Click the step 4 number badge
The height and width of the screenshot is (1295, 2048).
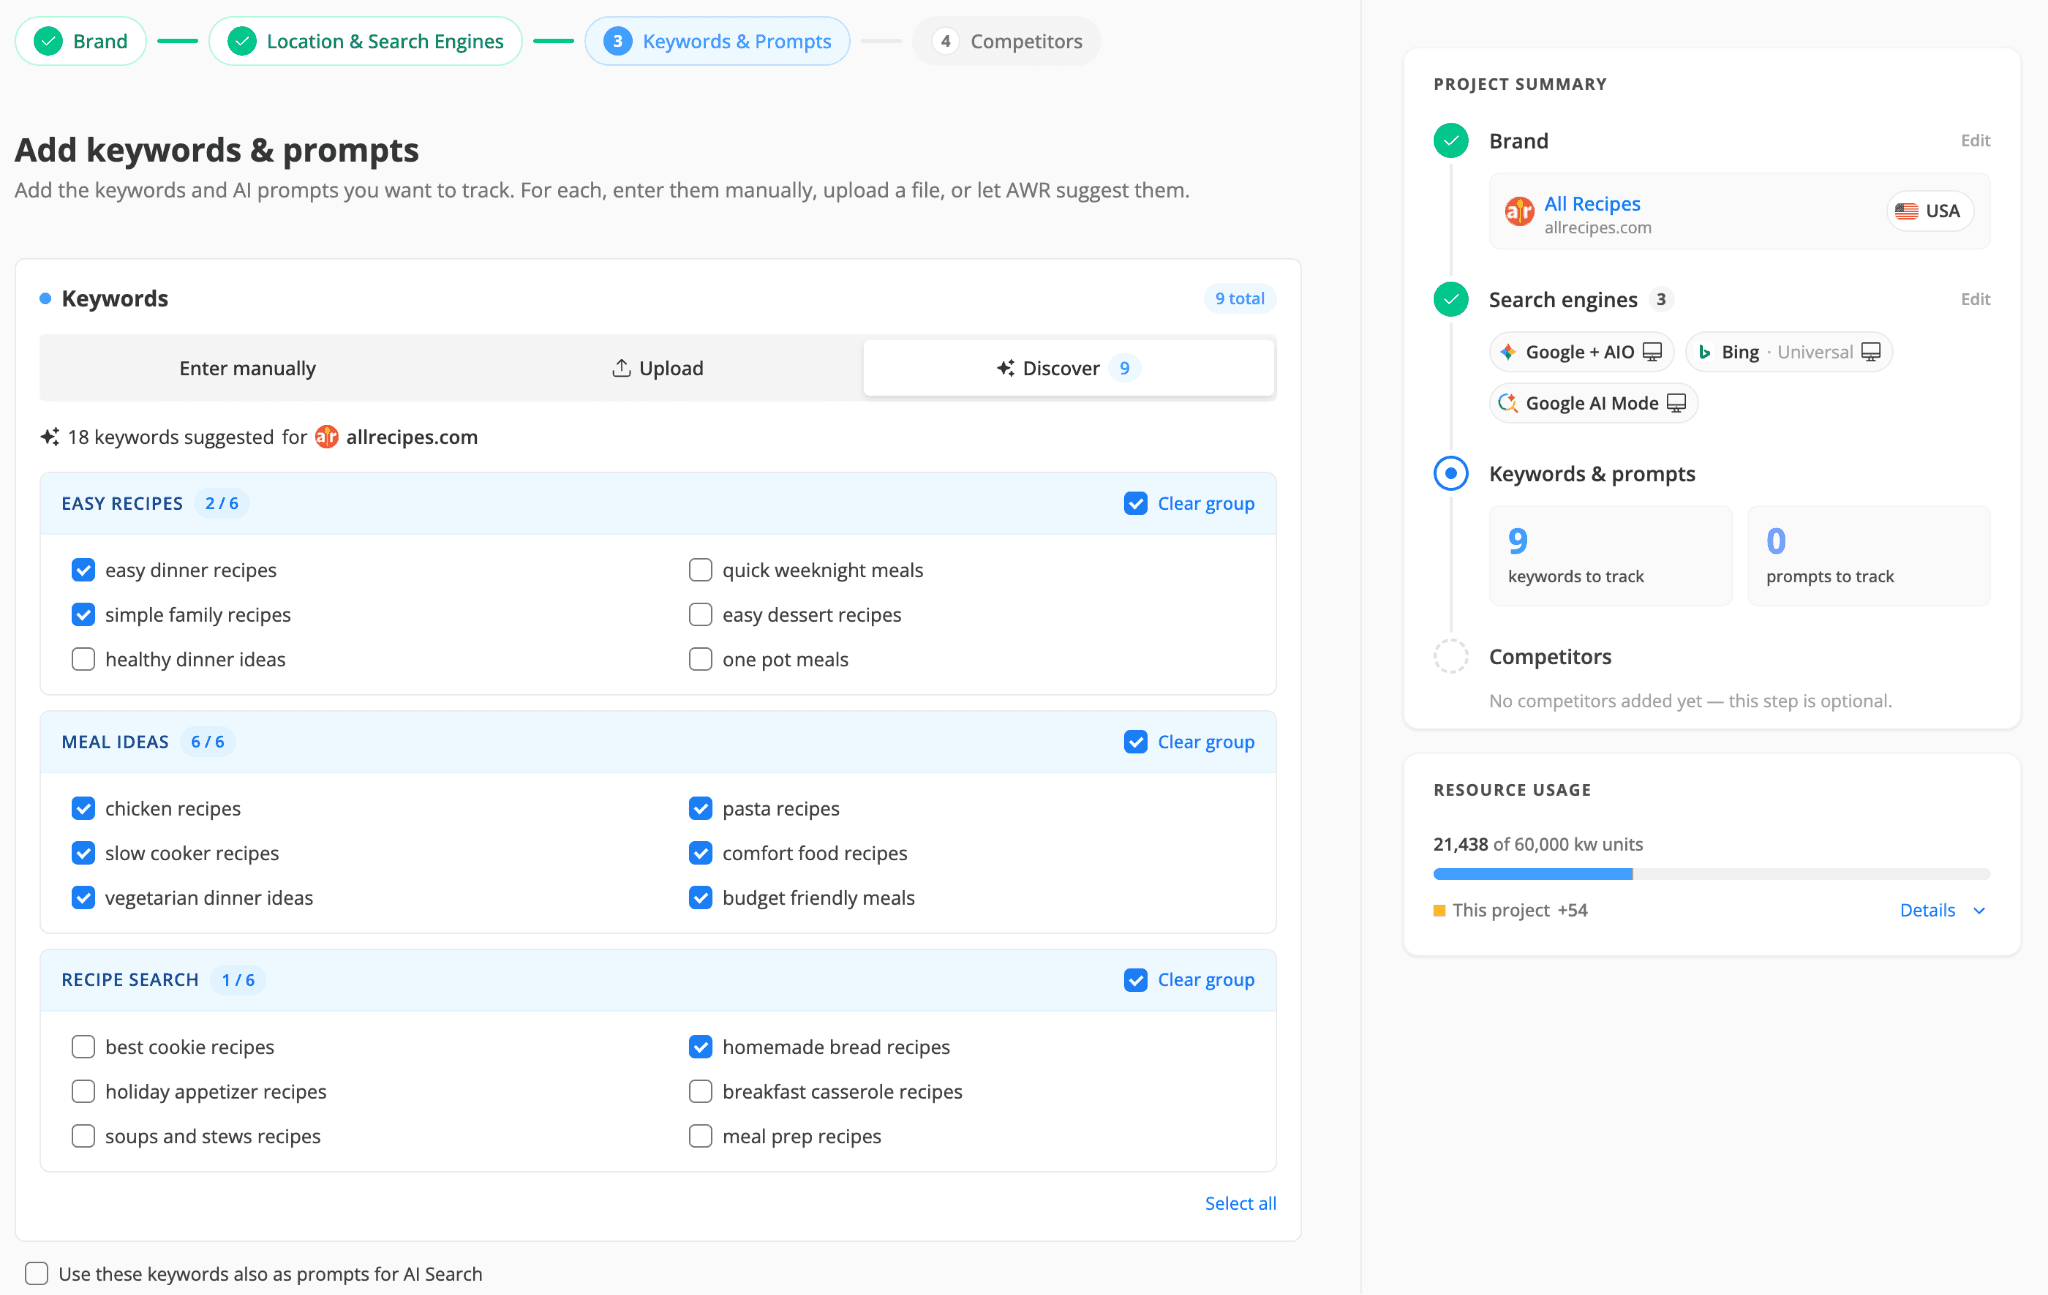[945, 41]
